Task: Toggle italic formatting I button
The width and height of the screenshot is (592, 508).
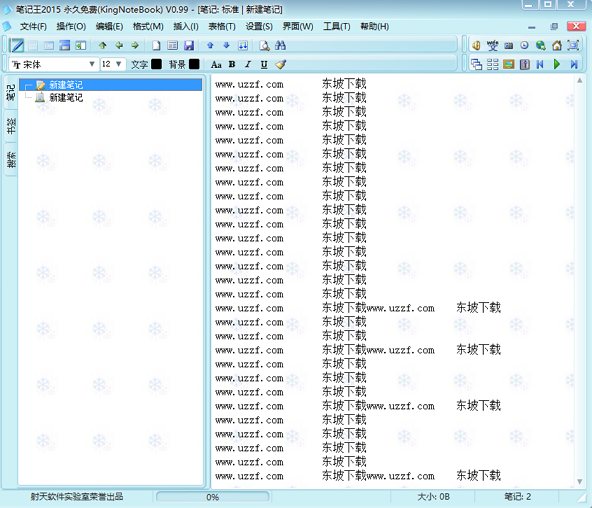Action: tap(248, 65)
